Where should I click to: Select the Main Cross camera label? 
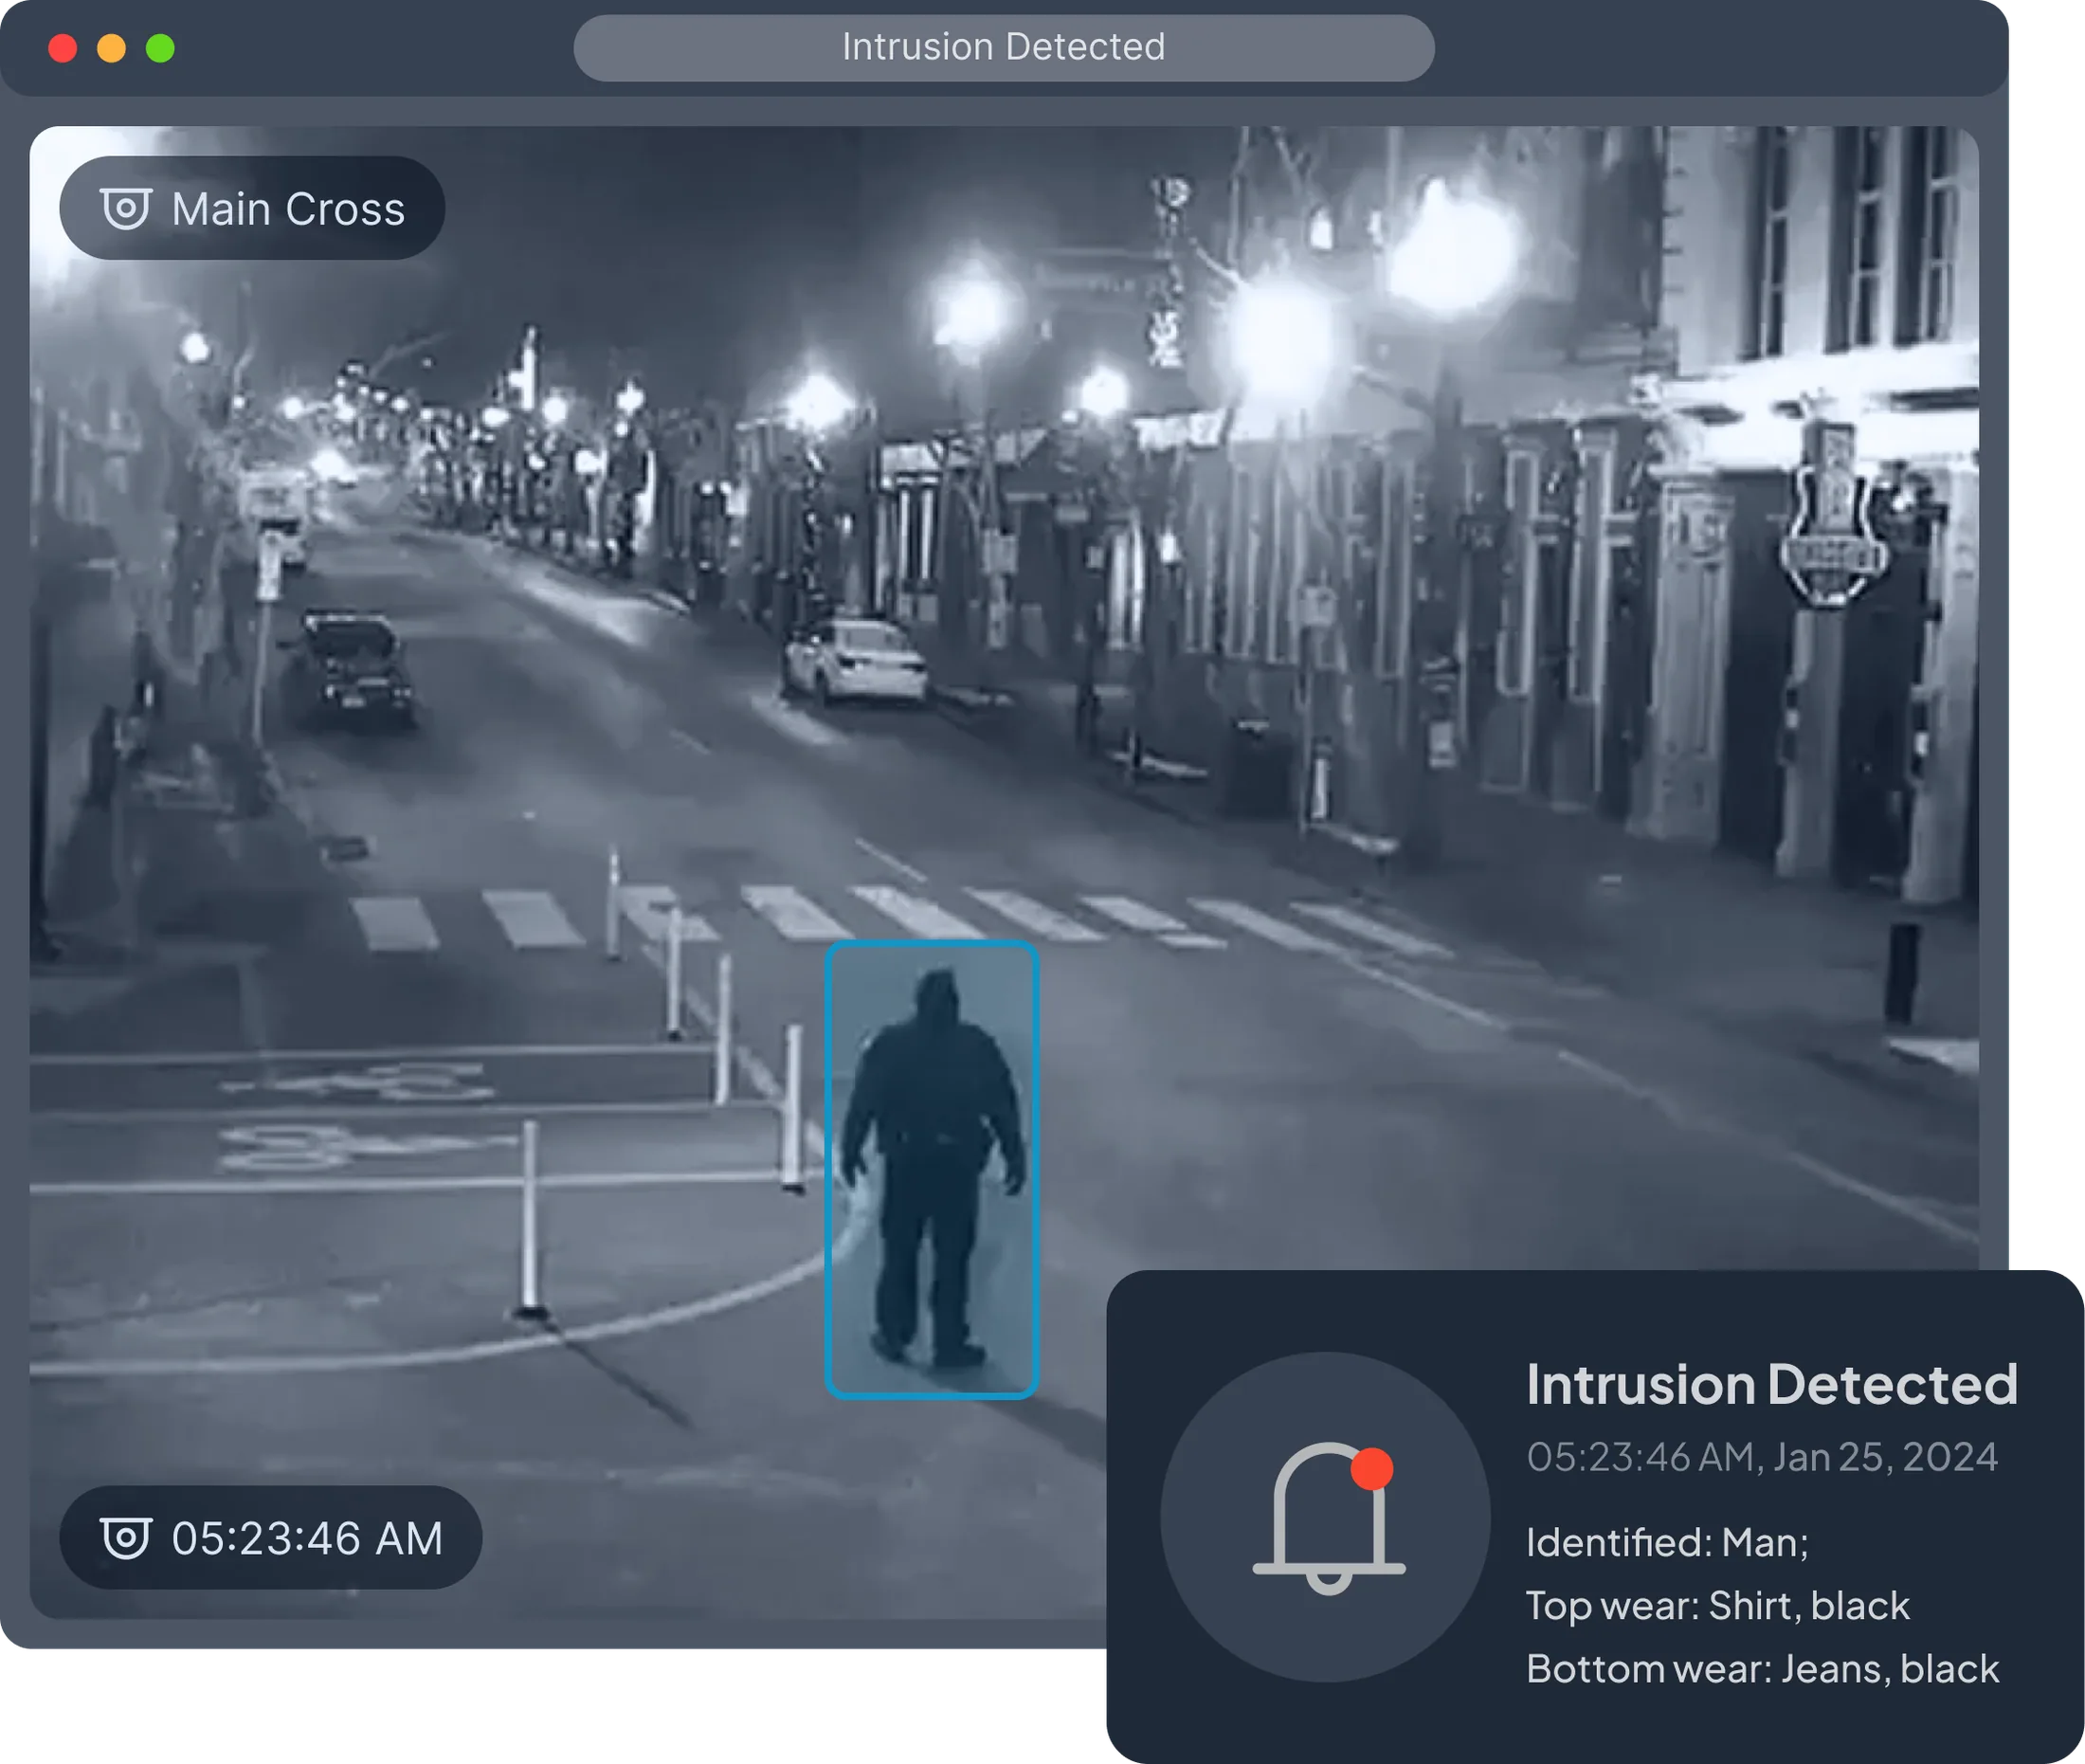[x=252, y=208]
